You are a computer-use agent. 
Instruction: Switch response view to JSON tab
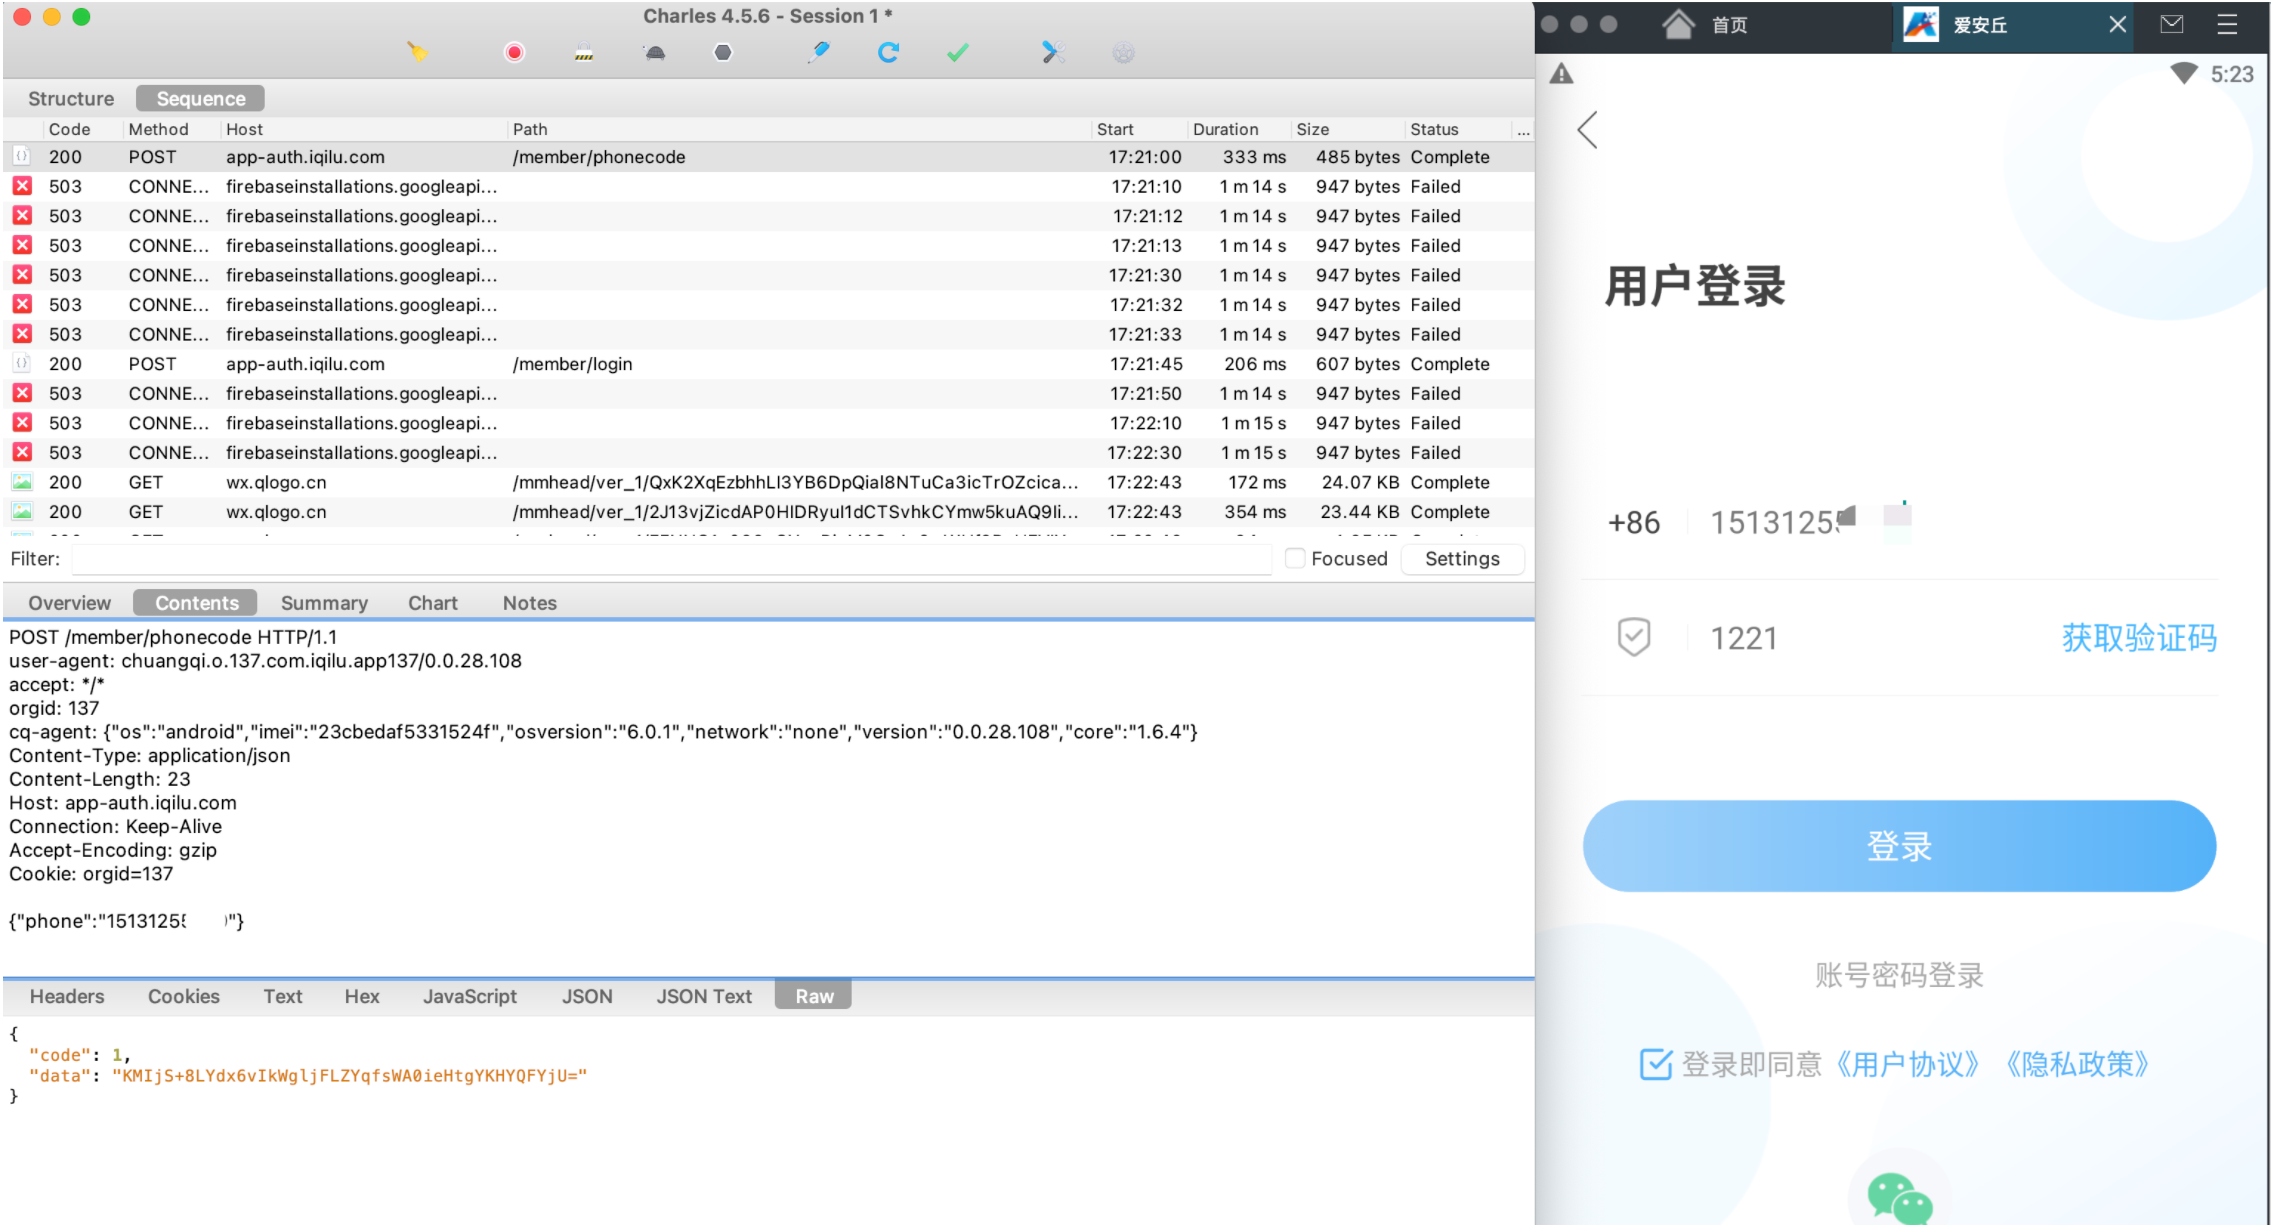pos(586,996)
